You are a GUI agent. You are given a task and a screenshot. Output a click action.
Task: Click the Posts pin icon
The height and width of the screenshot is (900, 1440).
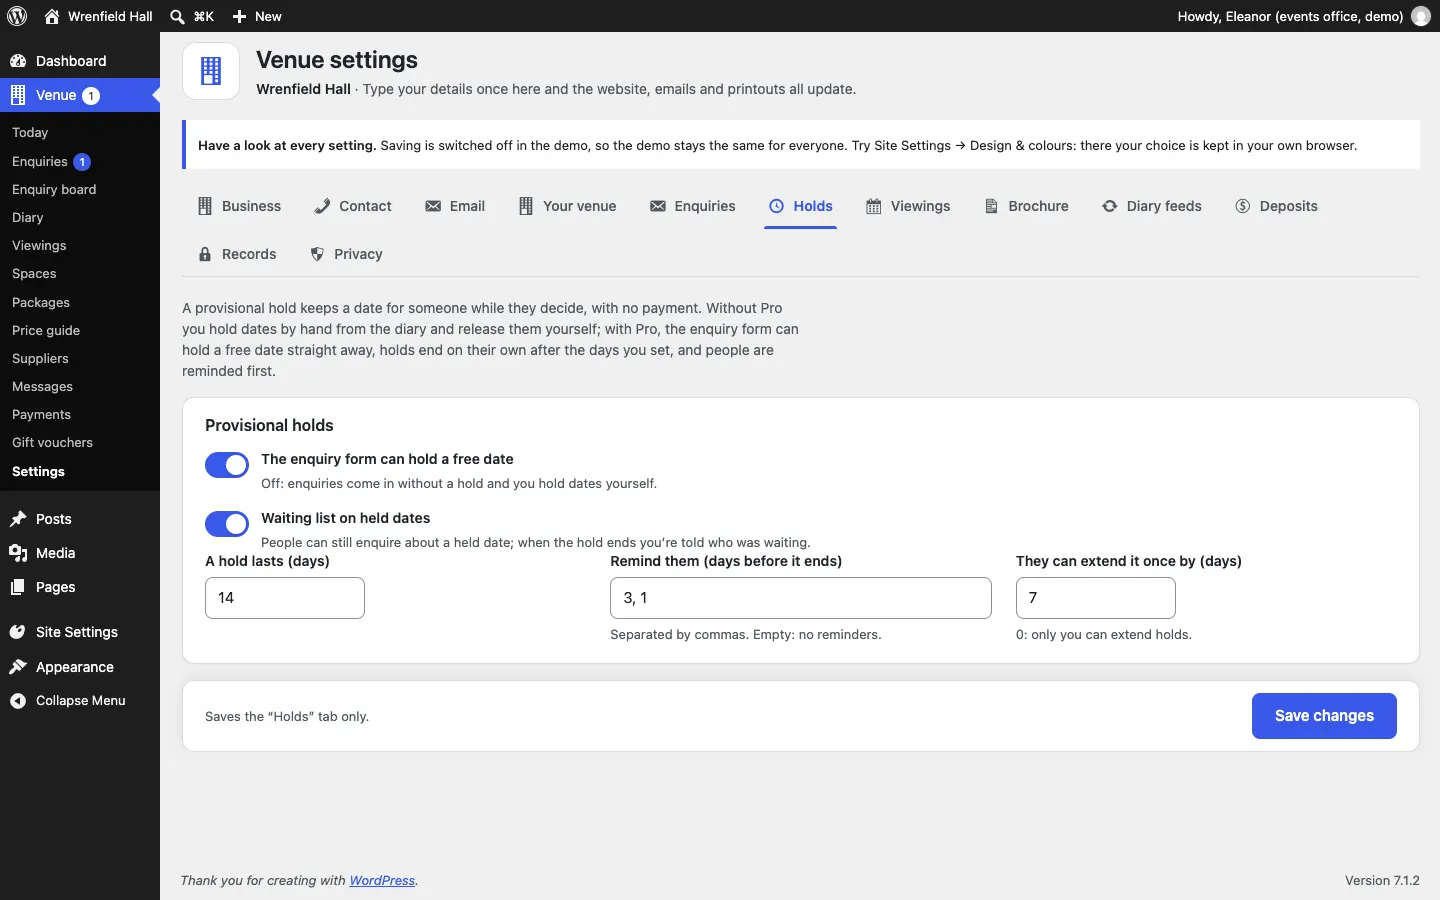coord(18,519)
